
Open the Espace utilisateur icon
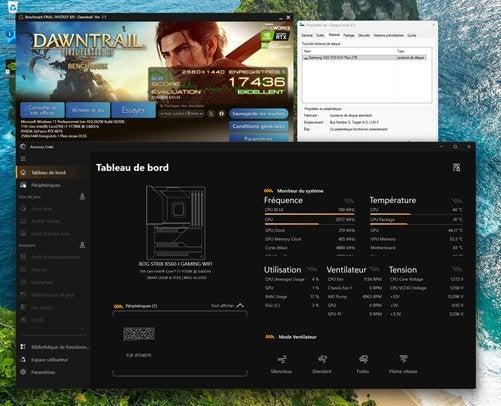pos(23,359)
